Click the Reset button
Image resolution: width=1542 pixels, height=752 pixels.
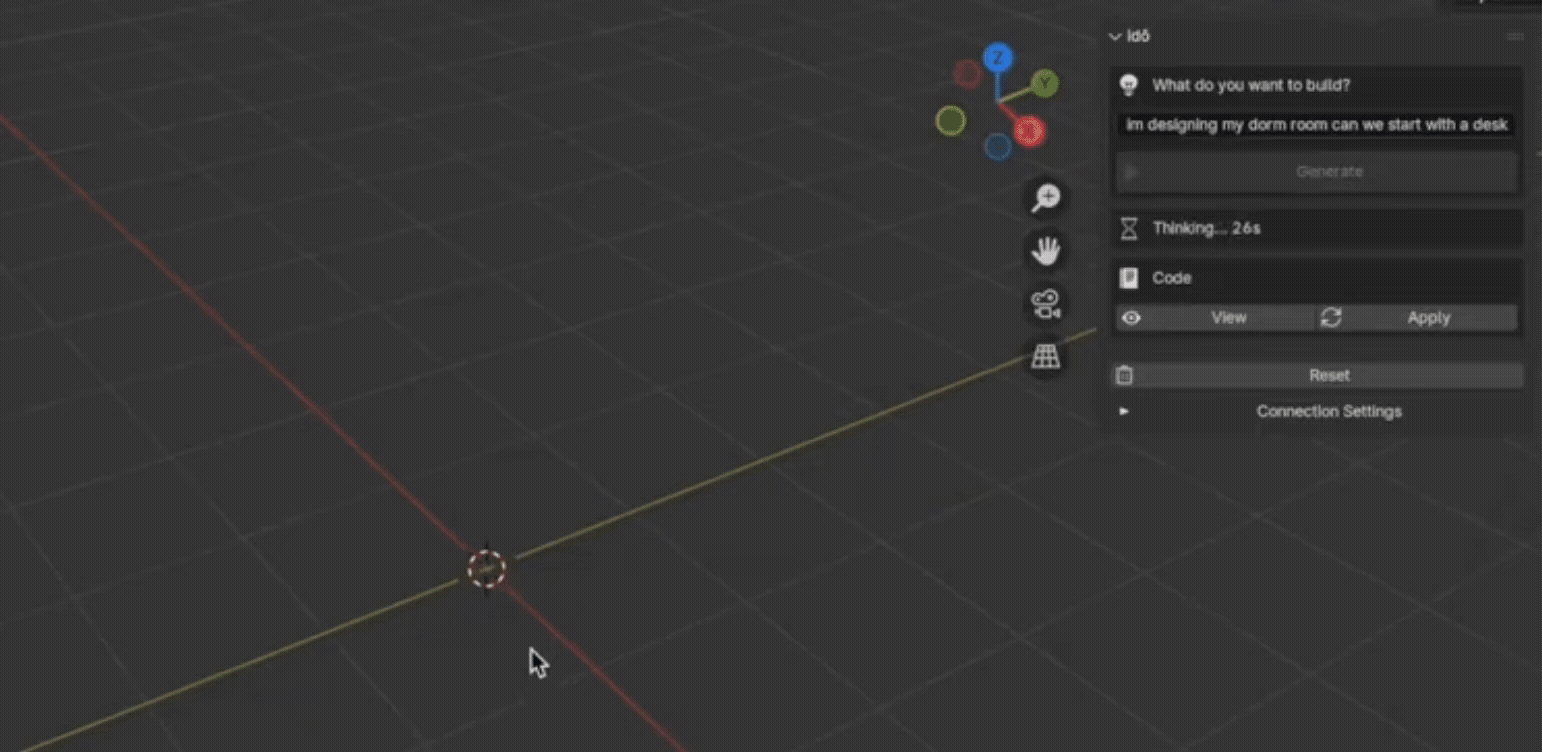(x=1317, y=376)
